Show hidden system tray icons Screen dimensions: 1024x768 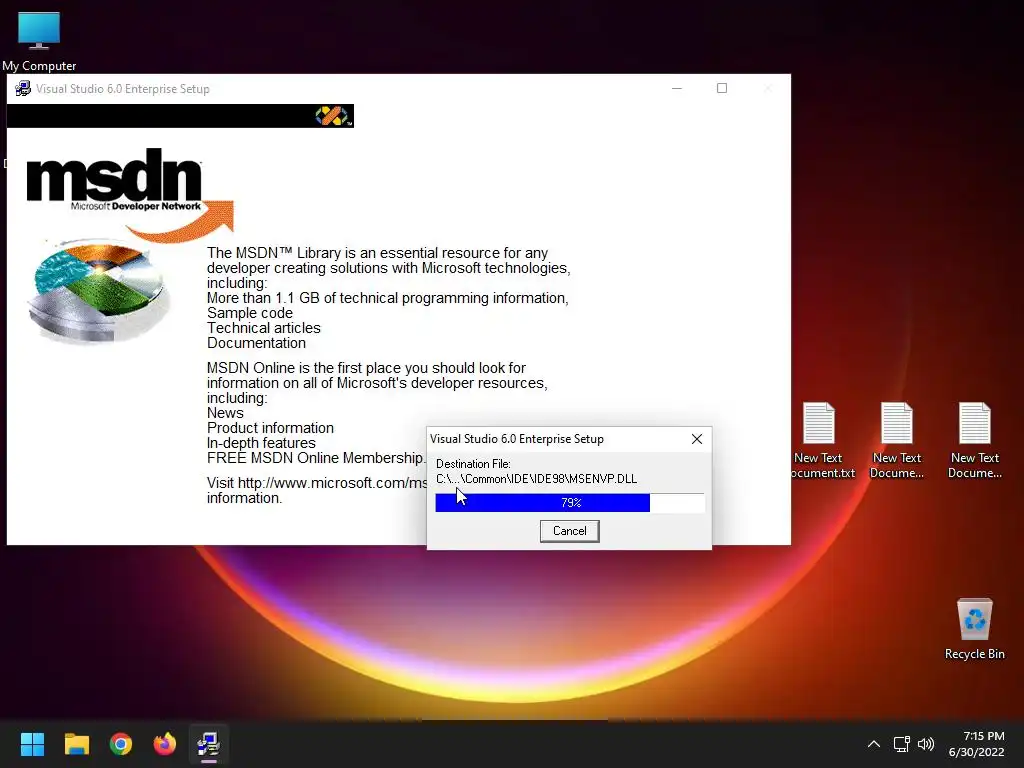point(874,744)
